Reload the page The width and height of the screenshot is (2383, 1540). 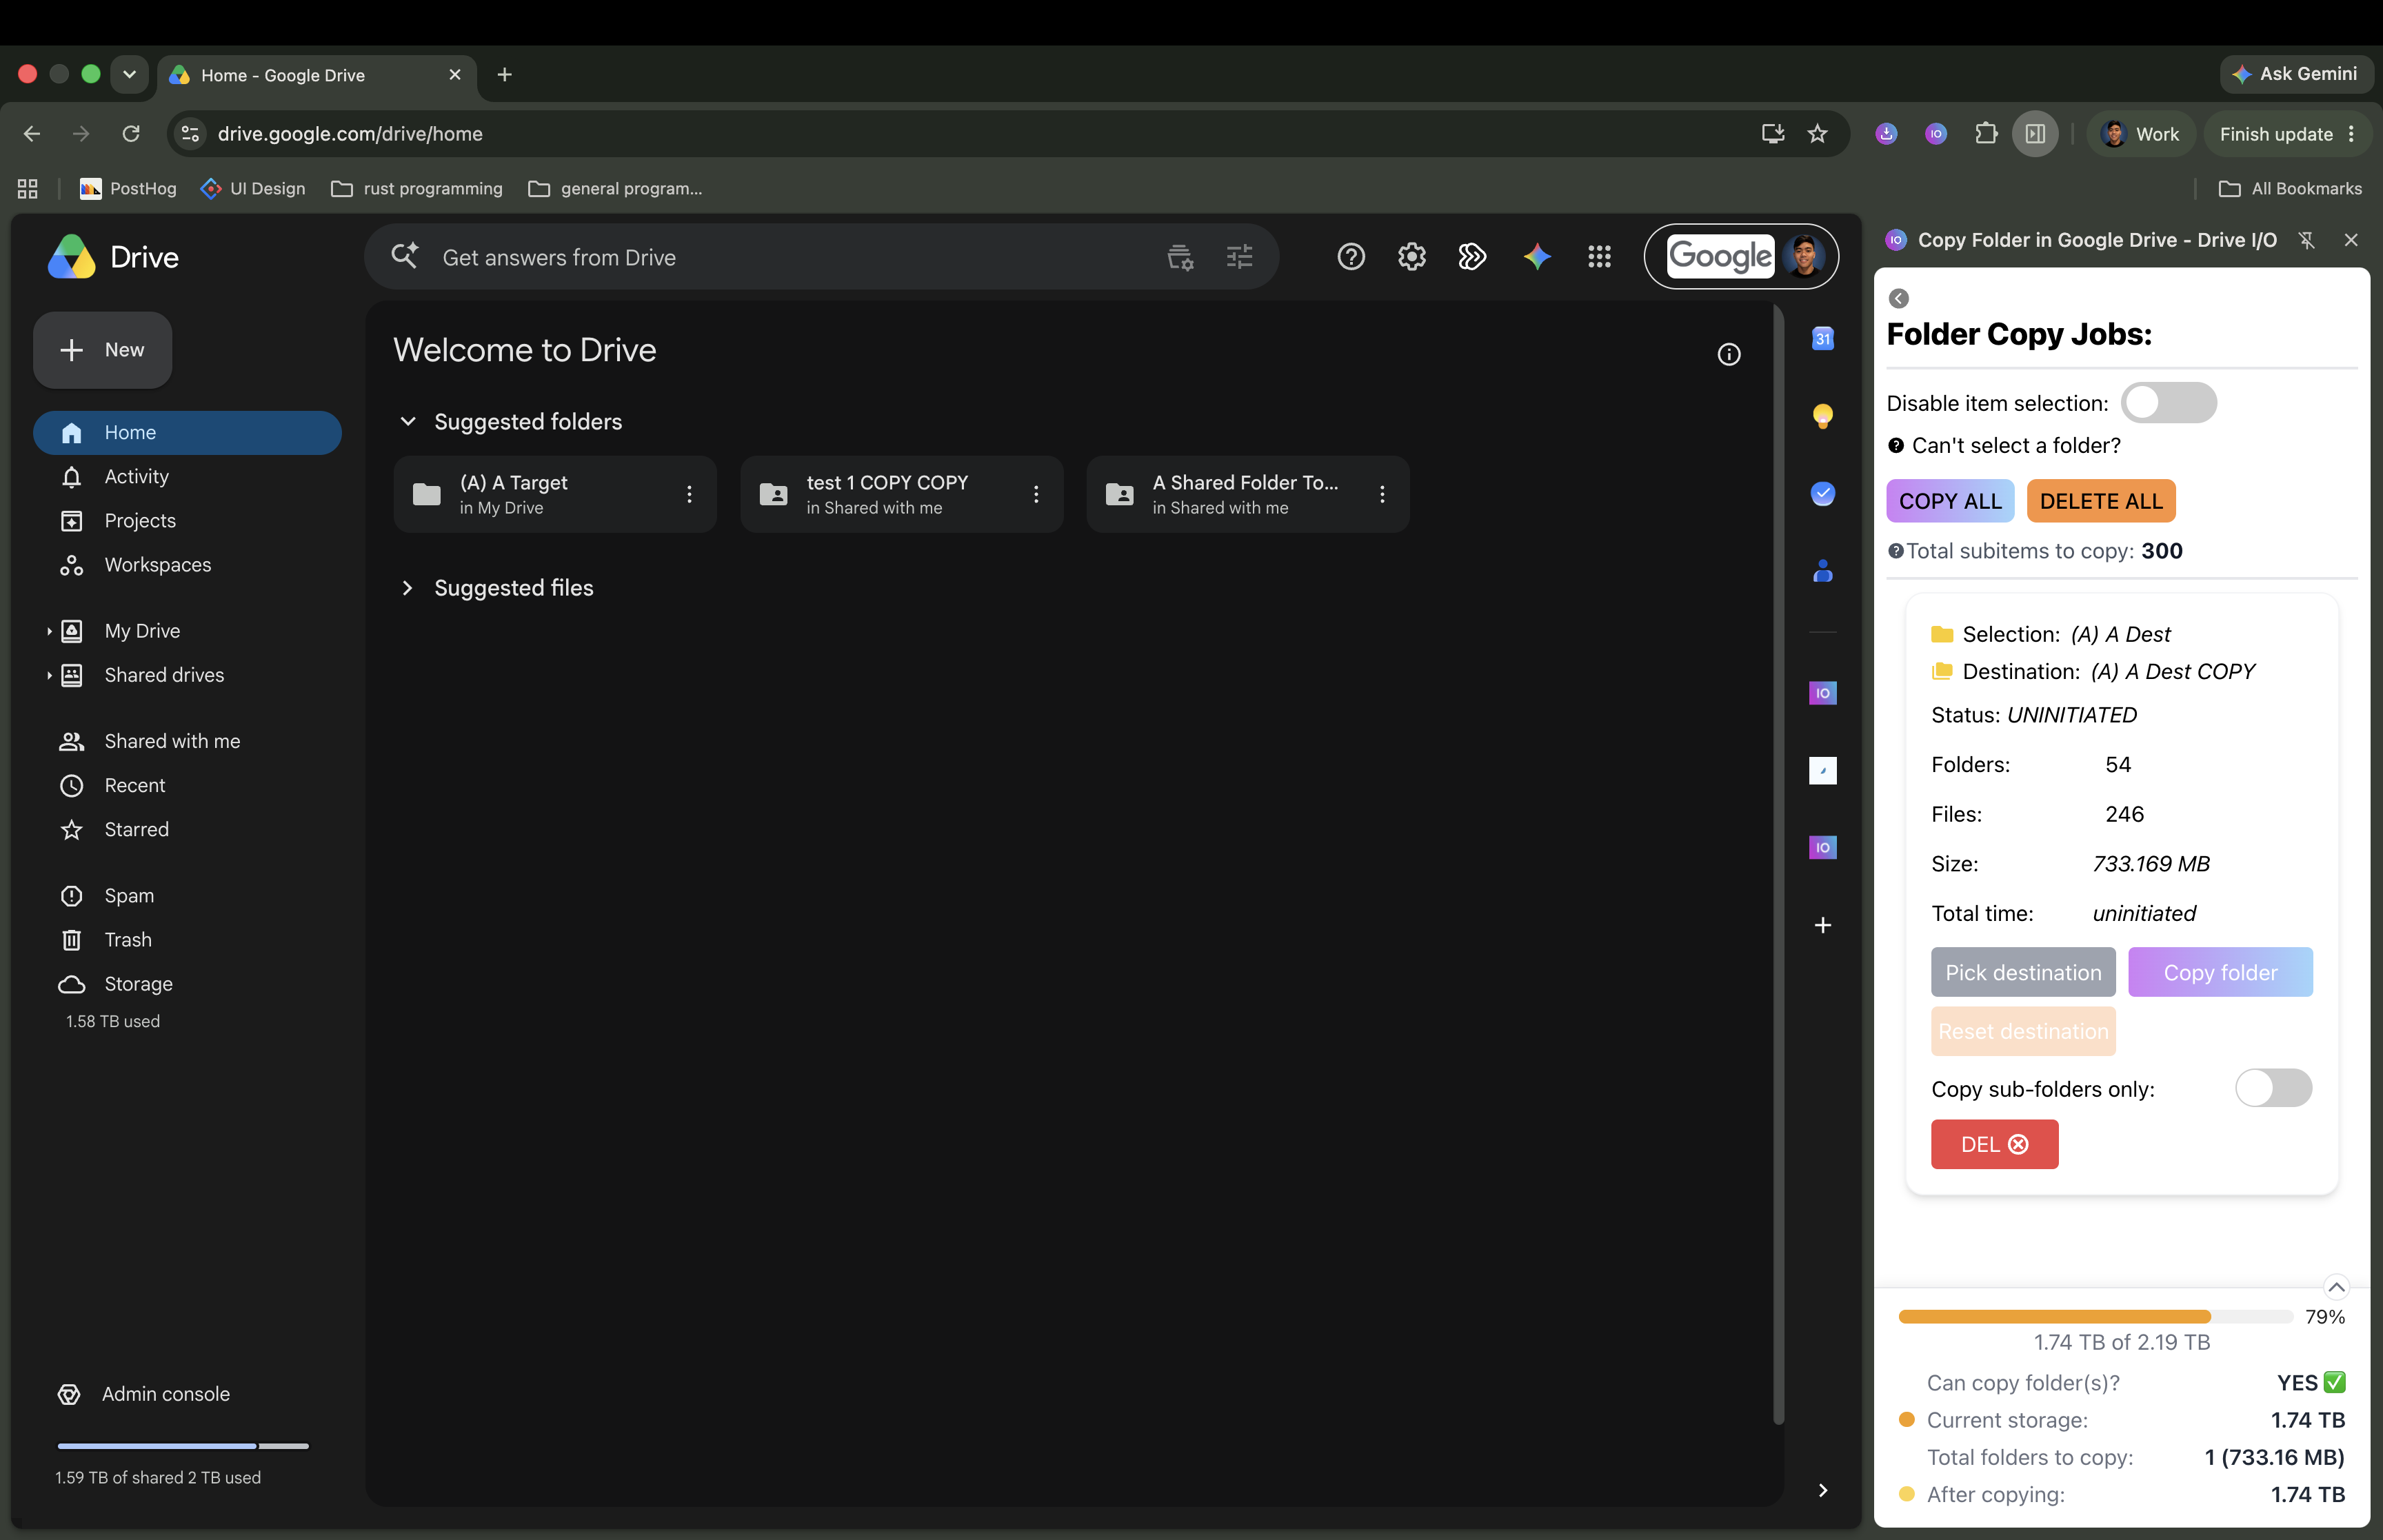point(131,134)
